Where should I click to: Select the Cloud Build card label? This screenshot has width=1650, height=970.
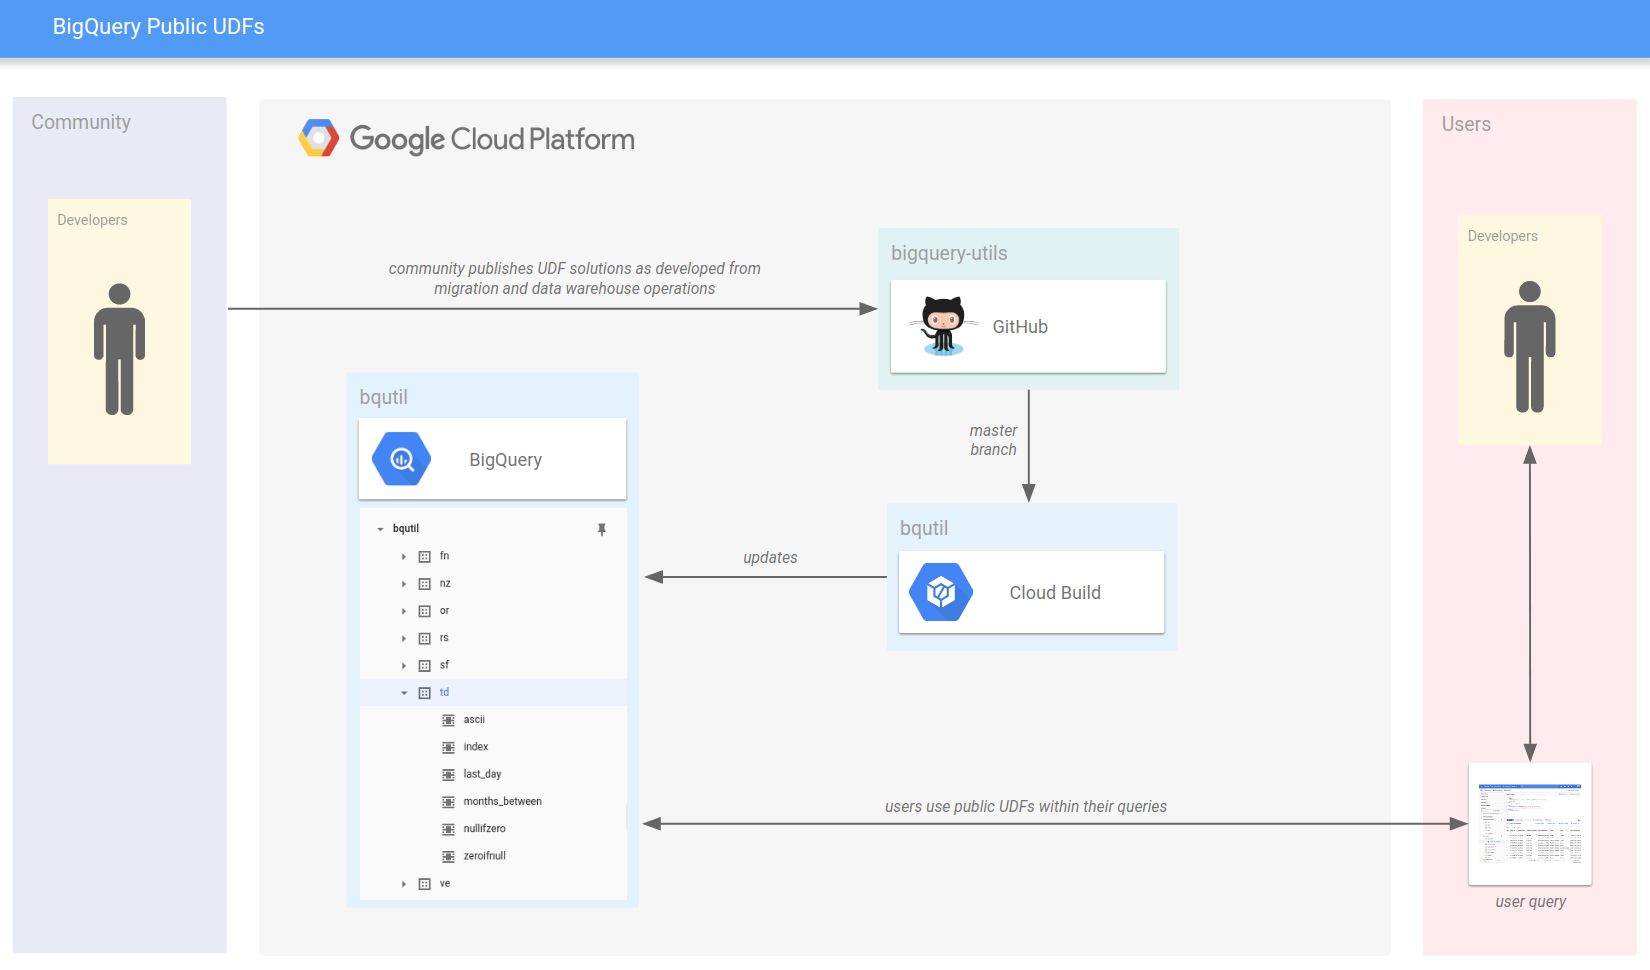pos(1055,593)
